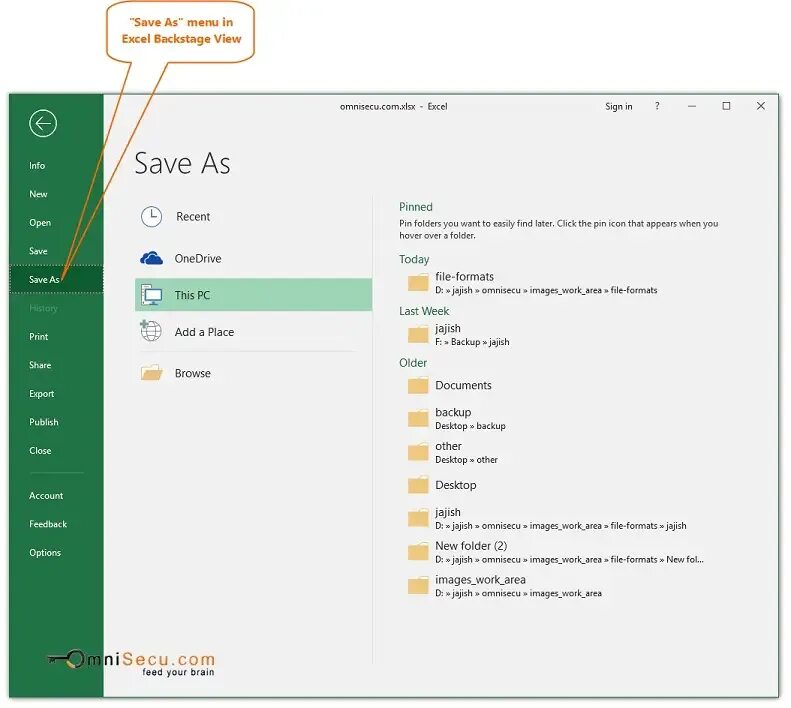The image size is (791, 708).
Task: Click the Documents folder icon
Action: (418, 386)
